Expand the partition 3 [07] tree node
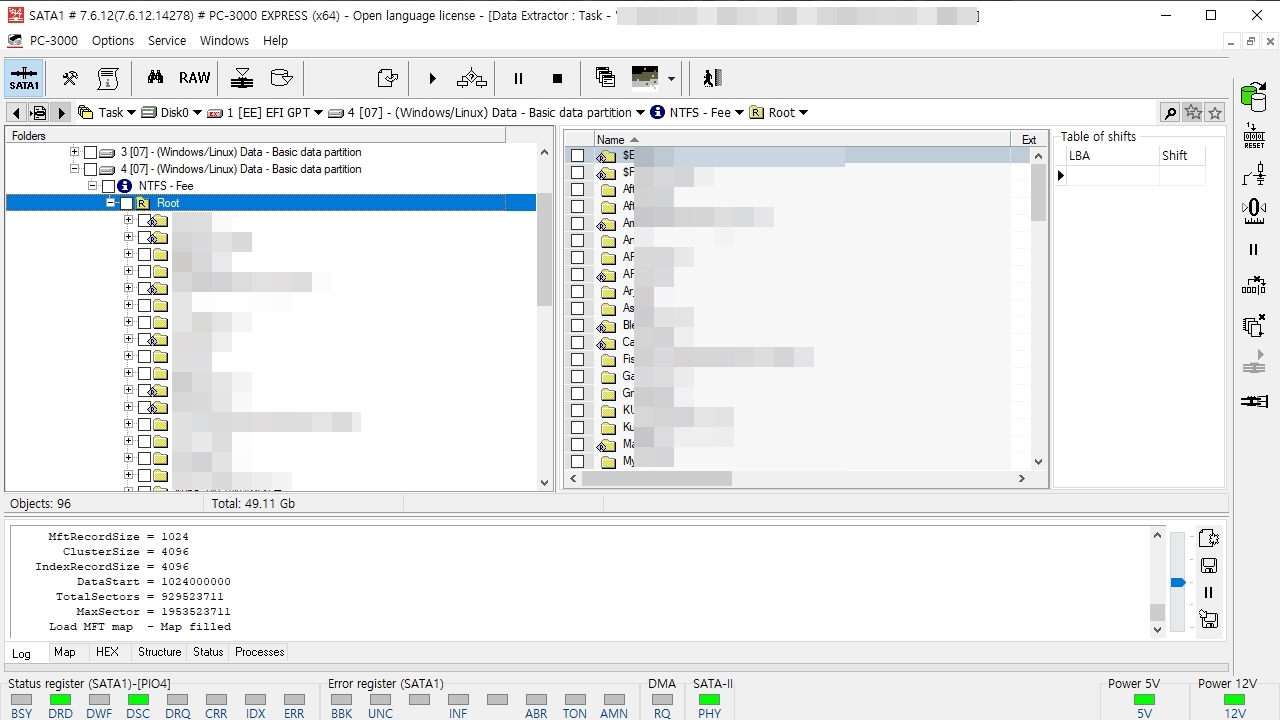 (x=74, y=152)
